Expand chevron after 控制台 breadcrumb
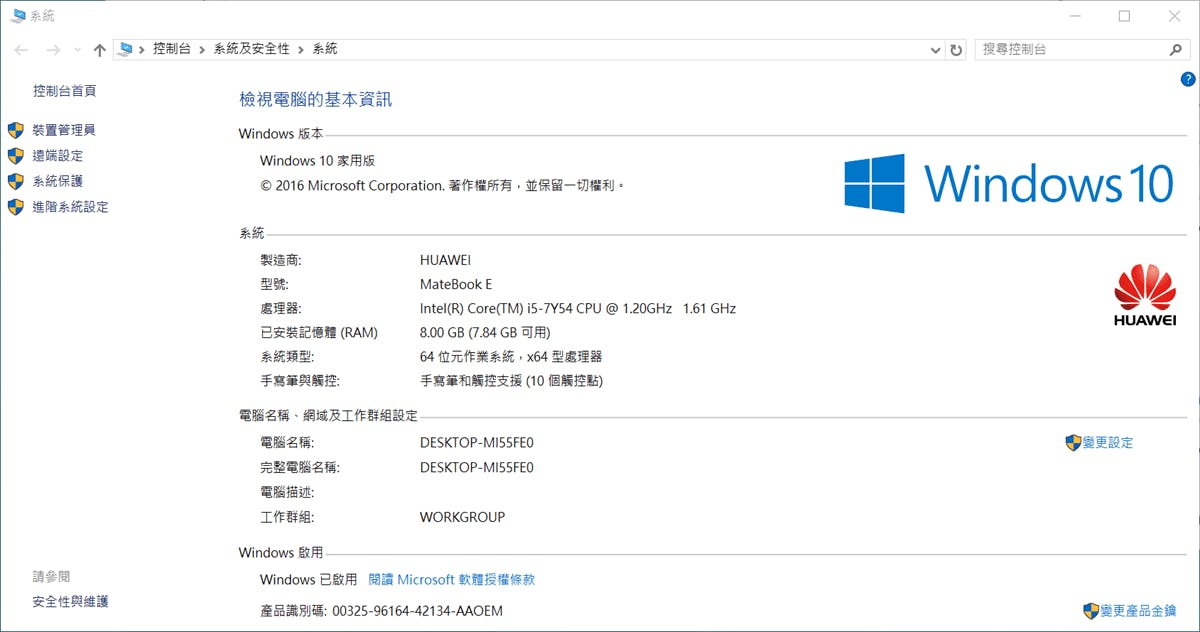The image size is (1200, 632). 202,49
